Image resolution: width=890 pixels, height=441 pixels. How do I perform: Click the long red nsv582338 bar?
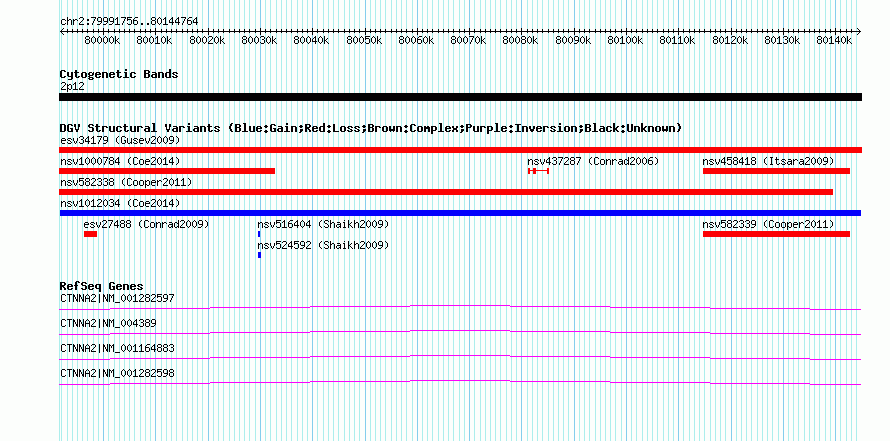click(446, 192)
